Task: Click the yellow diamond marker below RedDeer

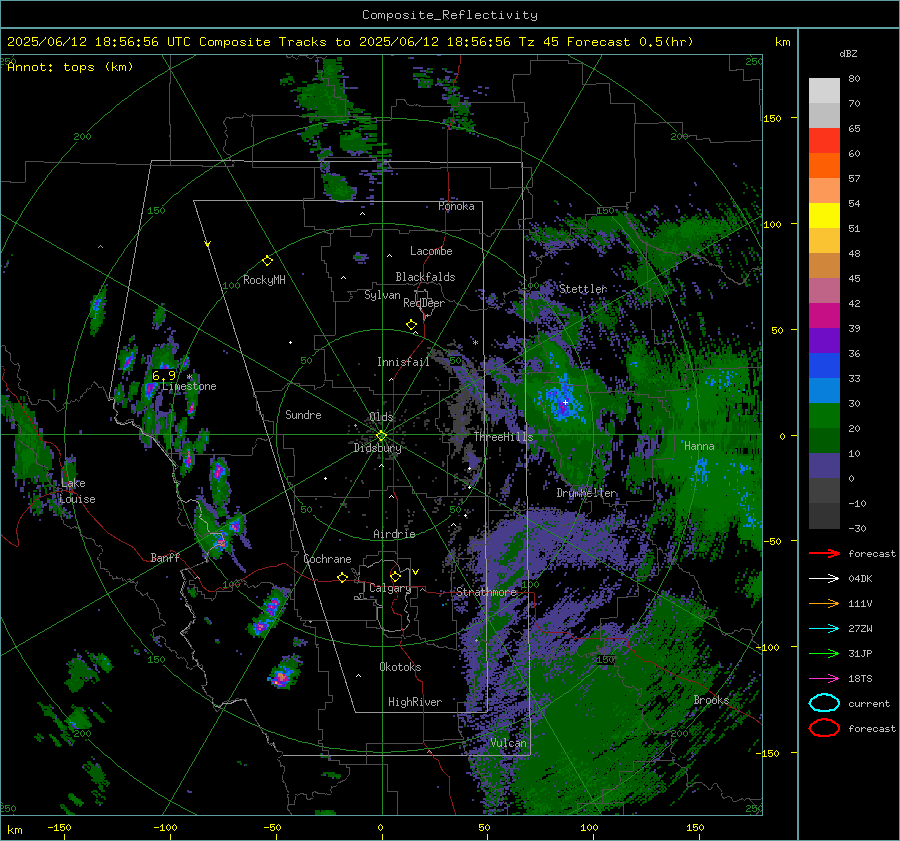Action: pyautogui.click(x=412, y=325)
